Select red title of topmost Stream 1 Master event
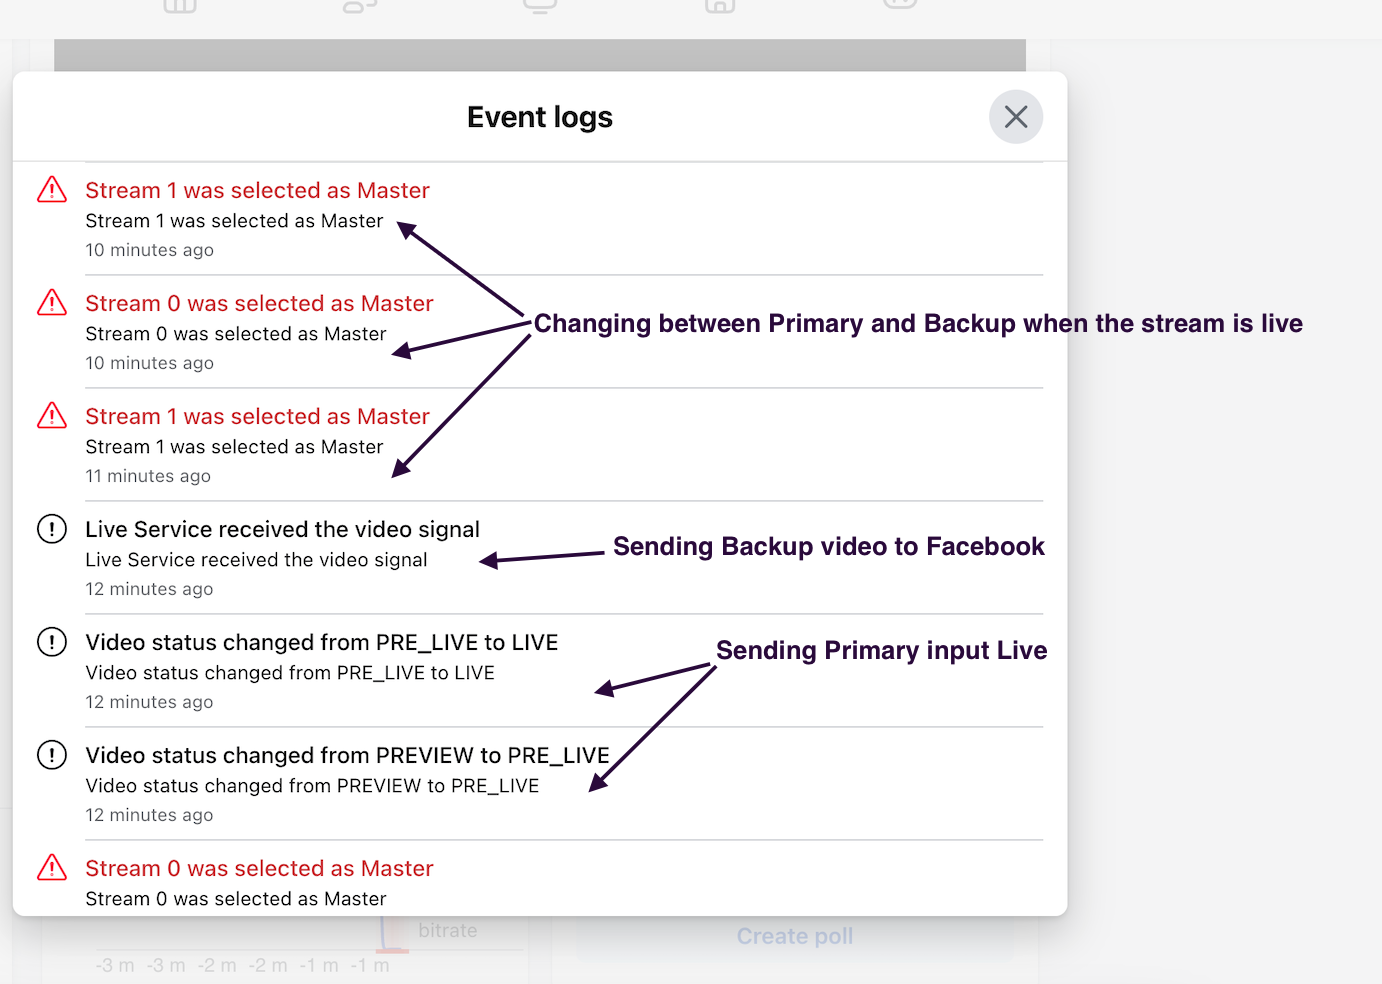 coord(257,190)
